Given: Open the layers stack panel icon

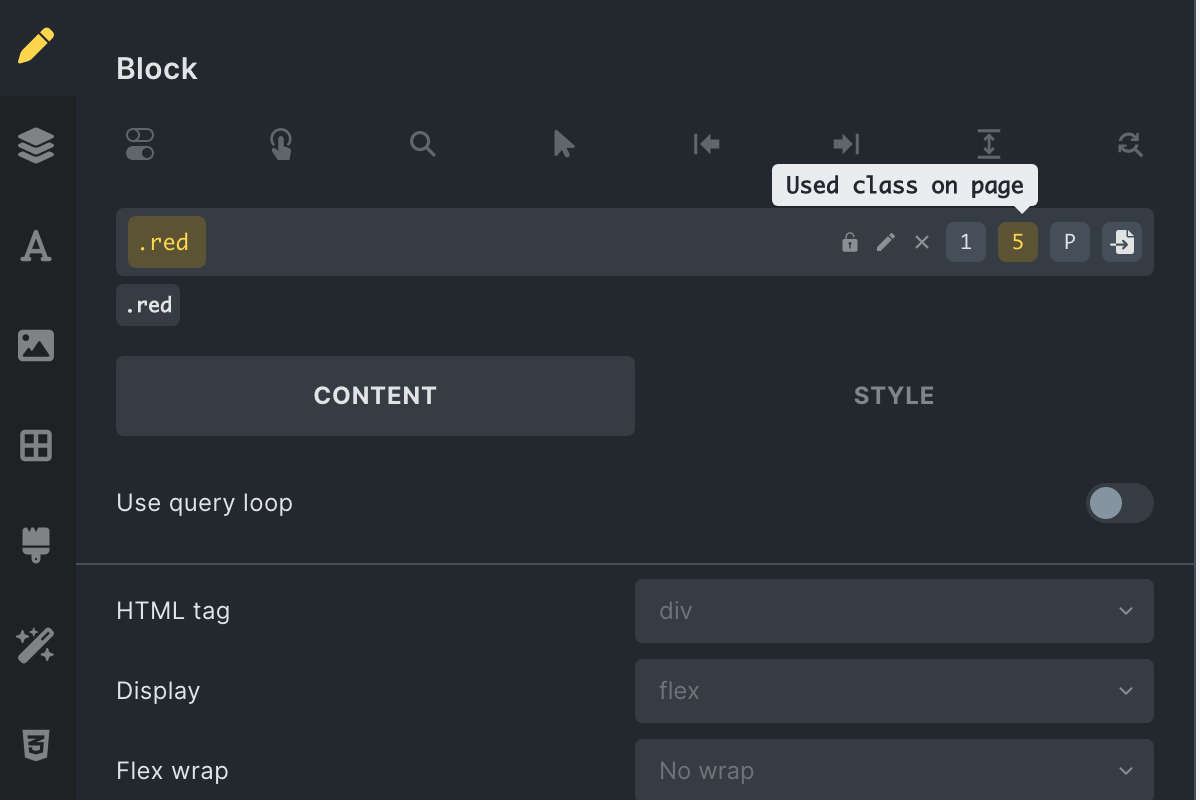Looking at the screenshot, I should click(36, 146).
